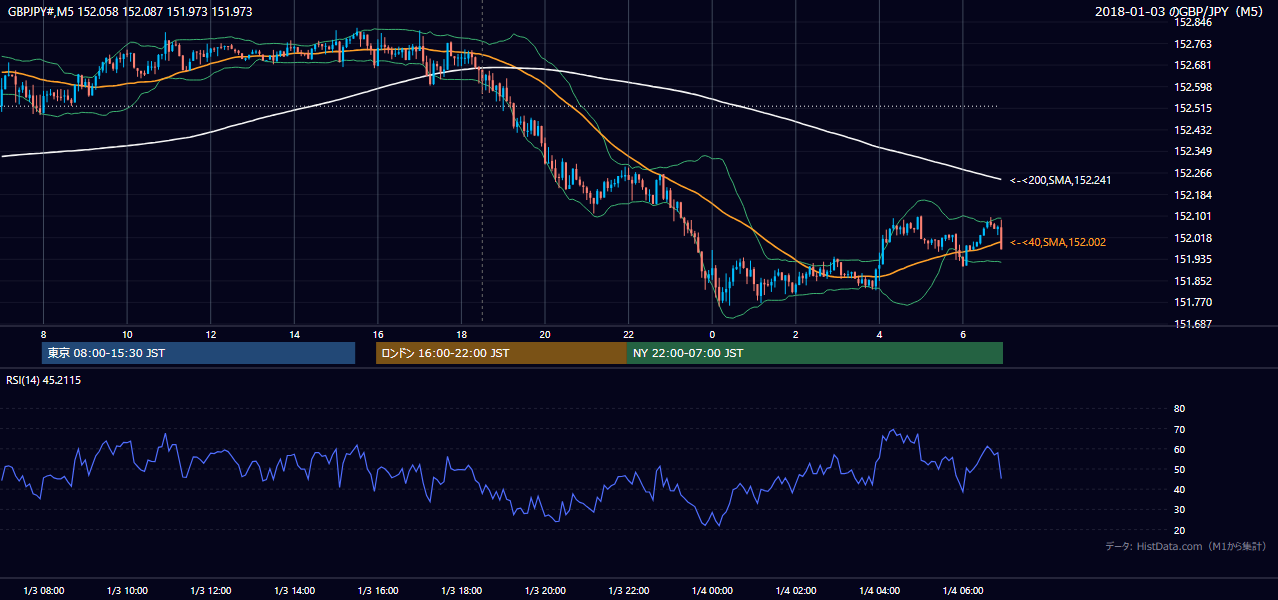Image resolution: width=1278 pixels, height=600 pixels.
Task: Click the bottom time label 1/3 12:00
Action: [x=211, y=591]
